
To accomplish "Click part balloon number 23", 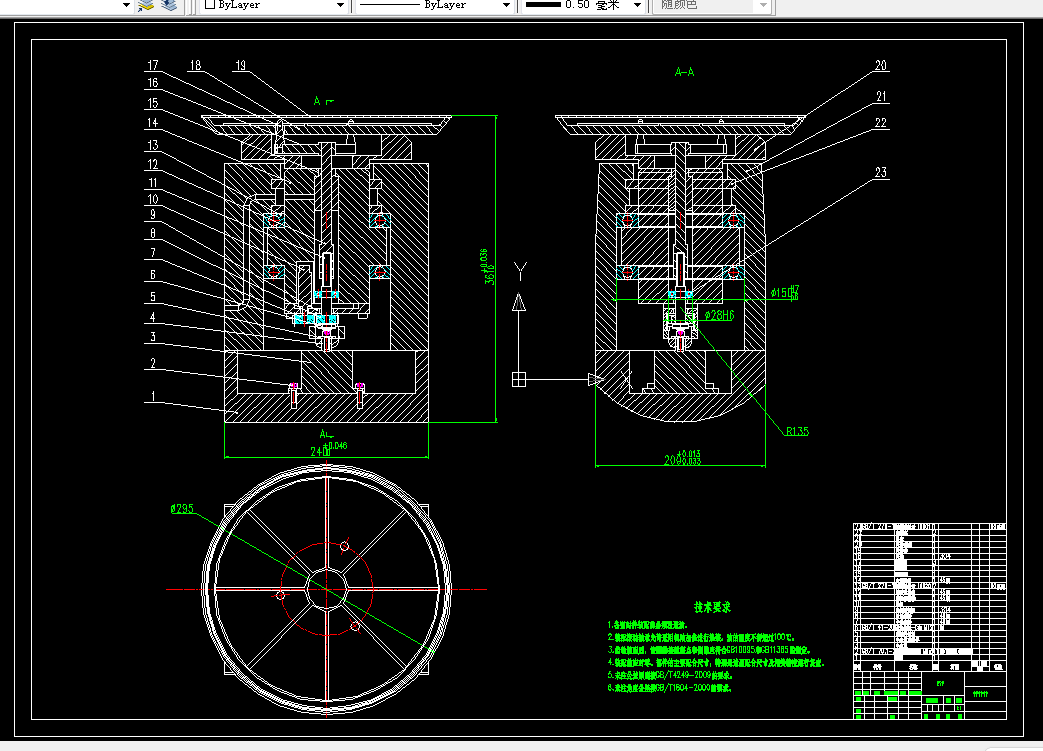I will coord(881,172).
